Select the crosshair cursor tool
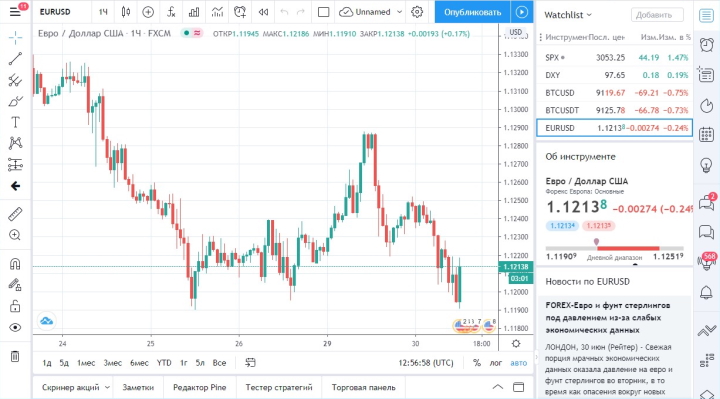 click(15, 38)
